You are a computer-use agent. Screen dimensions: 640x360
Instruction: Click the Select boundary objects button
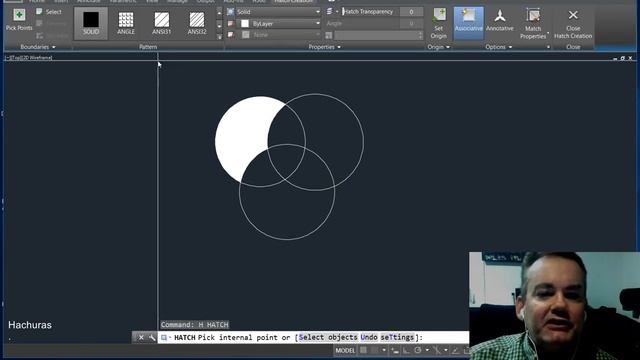click(x=49, y=12)
